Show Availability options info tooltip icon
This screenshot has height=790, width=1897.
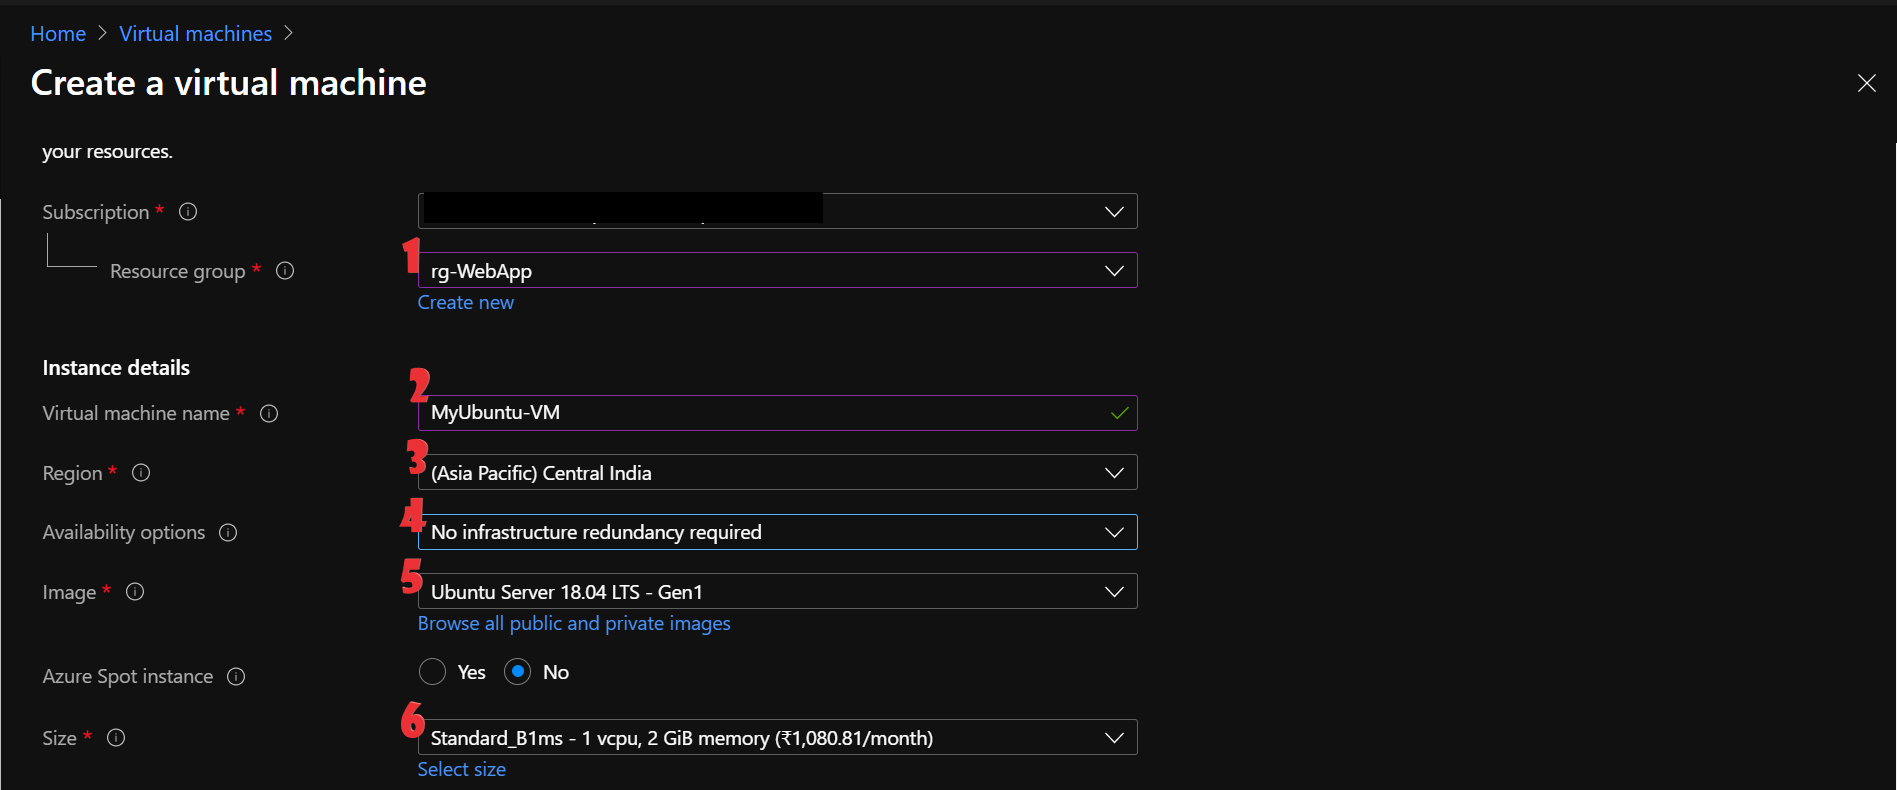(x=228, y=533)
